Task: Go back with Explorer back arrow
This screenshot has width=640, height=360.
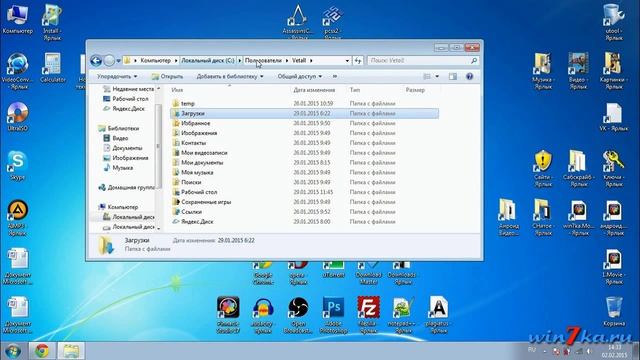Action: tap(96, 61)
